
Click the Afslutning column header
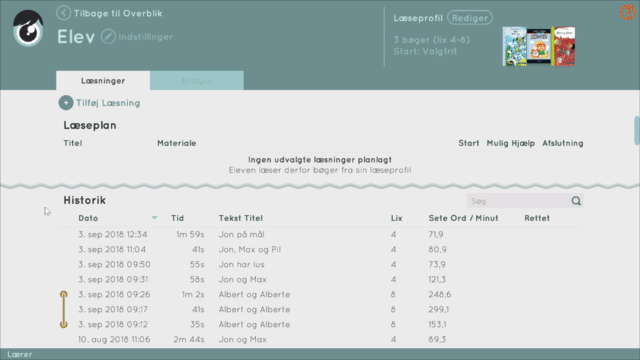pyautogui.click(x=562, y=143)
